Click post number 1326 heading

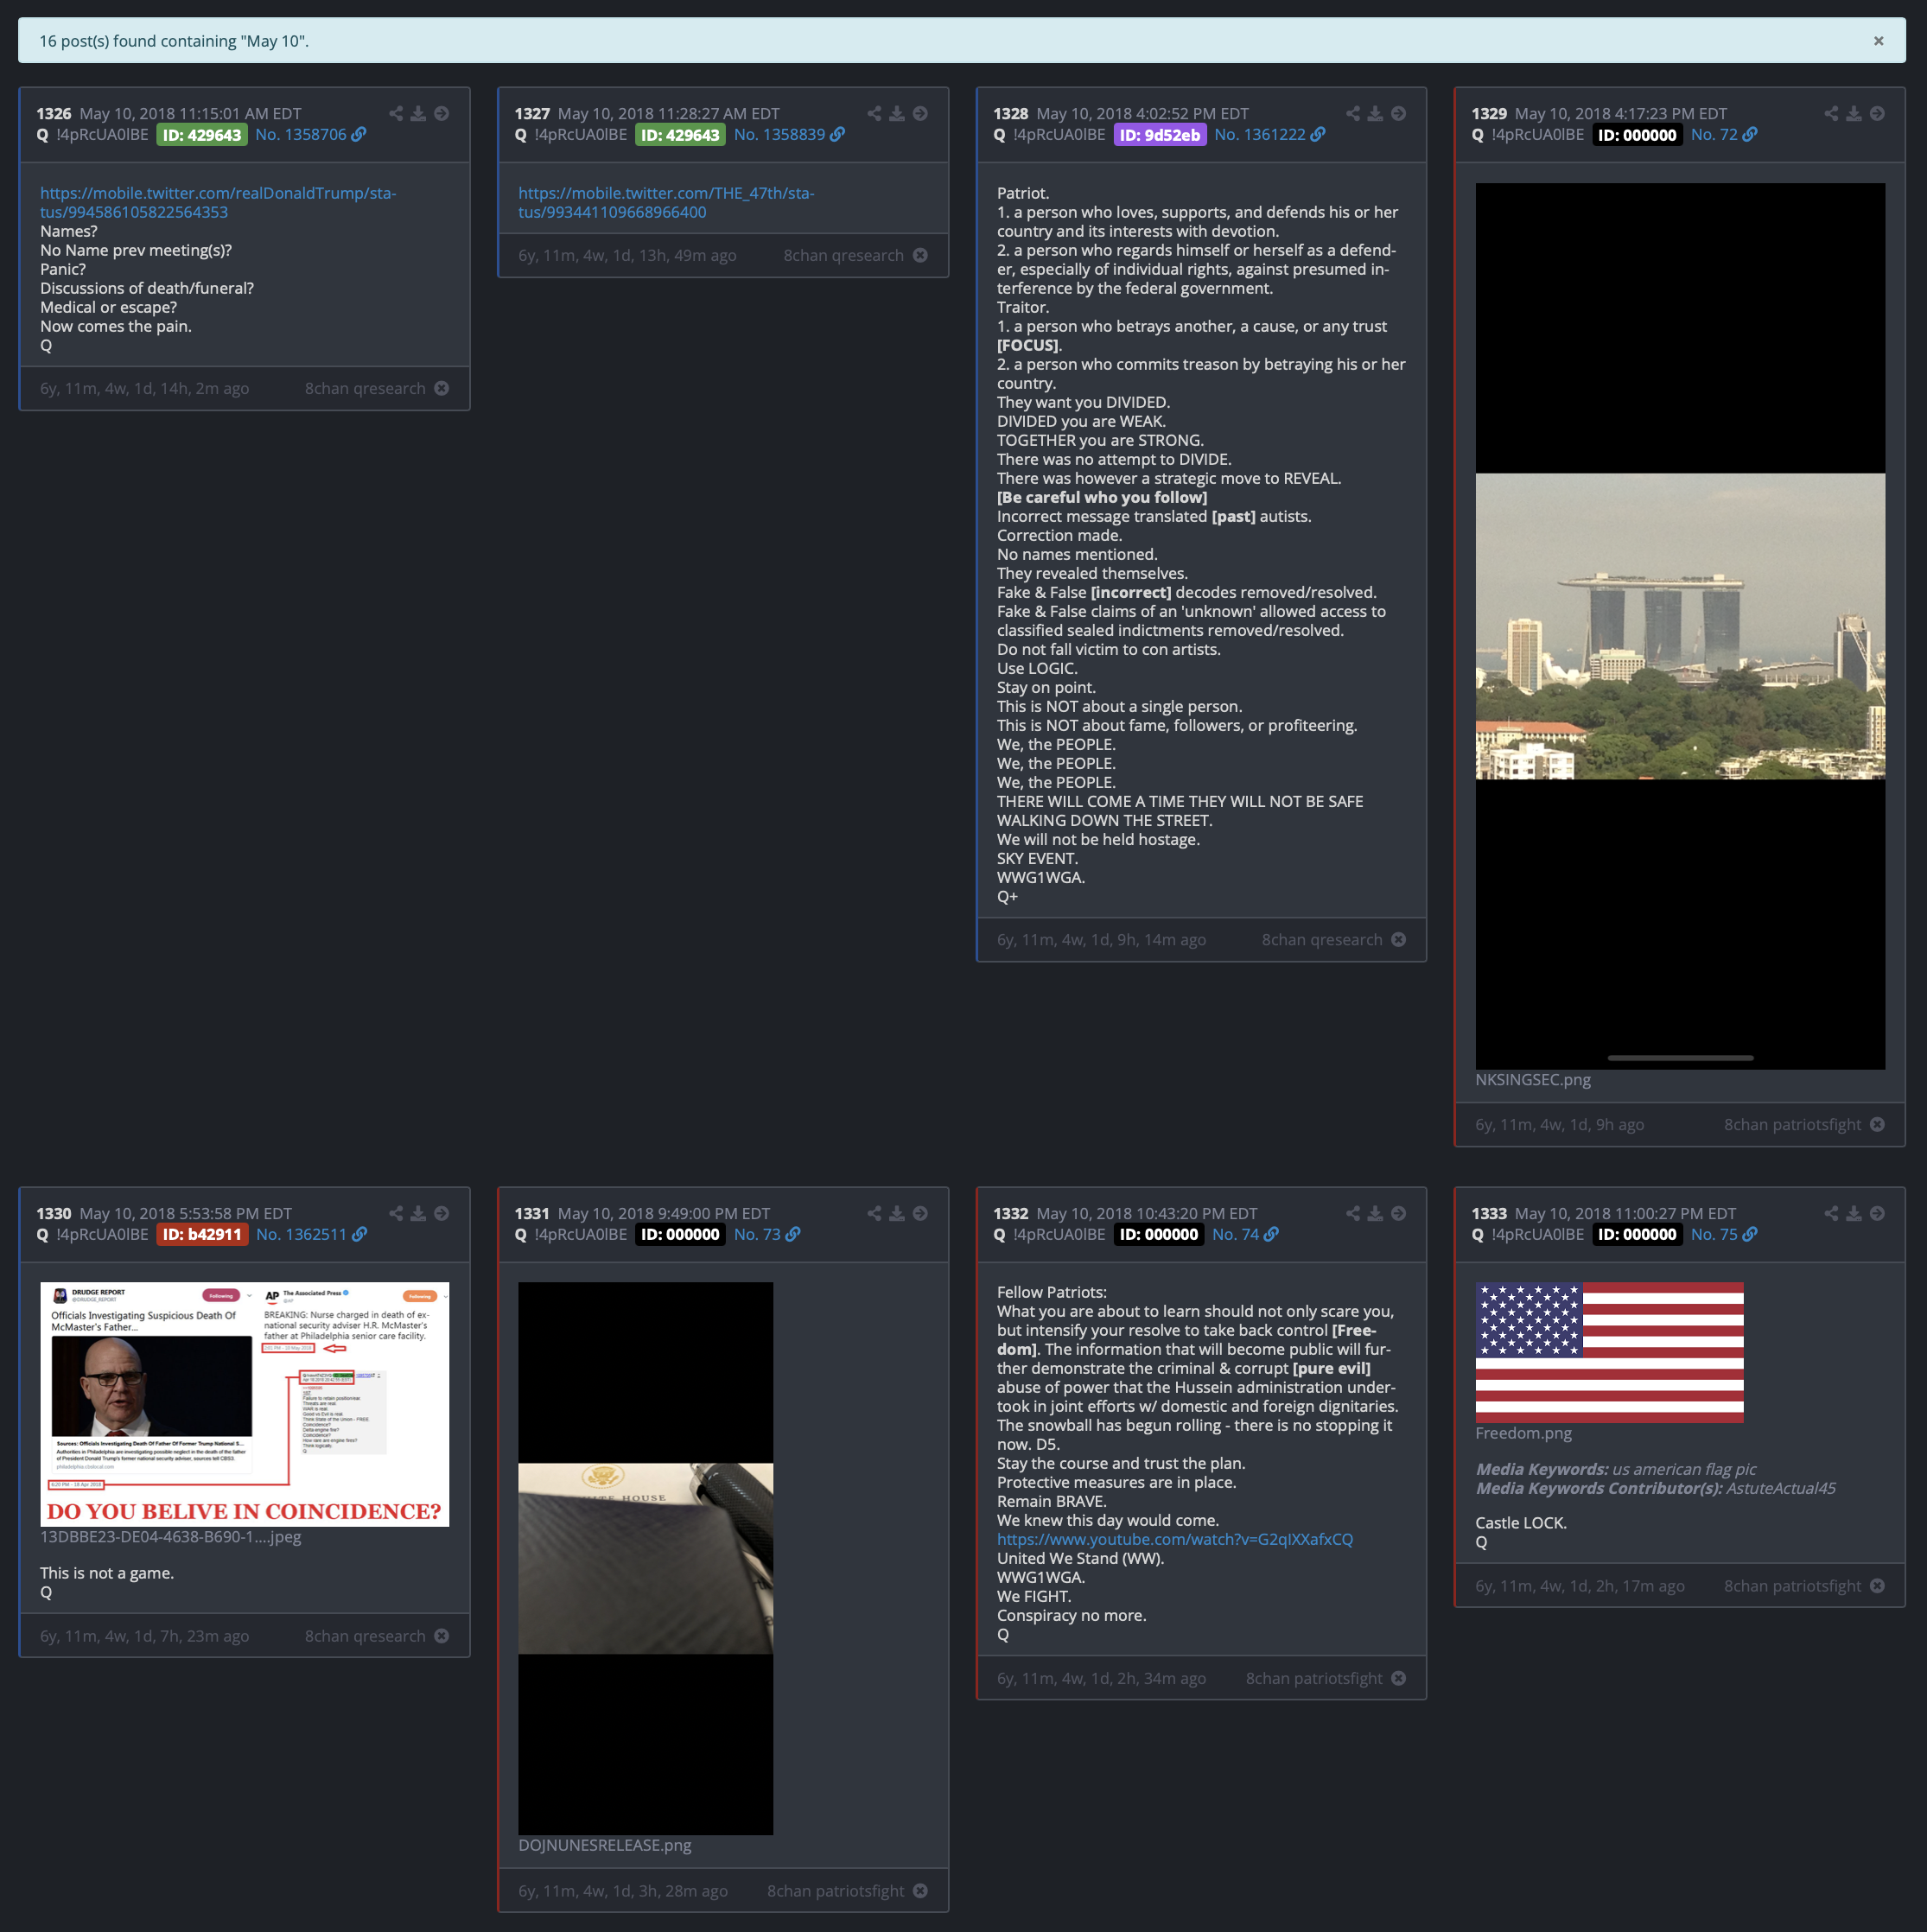pyautogui.click(x=54, y=114)
